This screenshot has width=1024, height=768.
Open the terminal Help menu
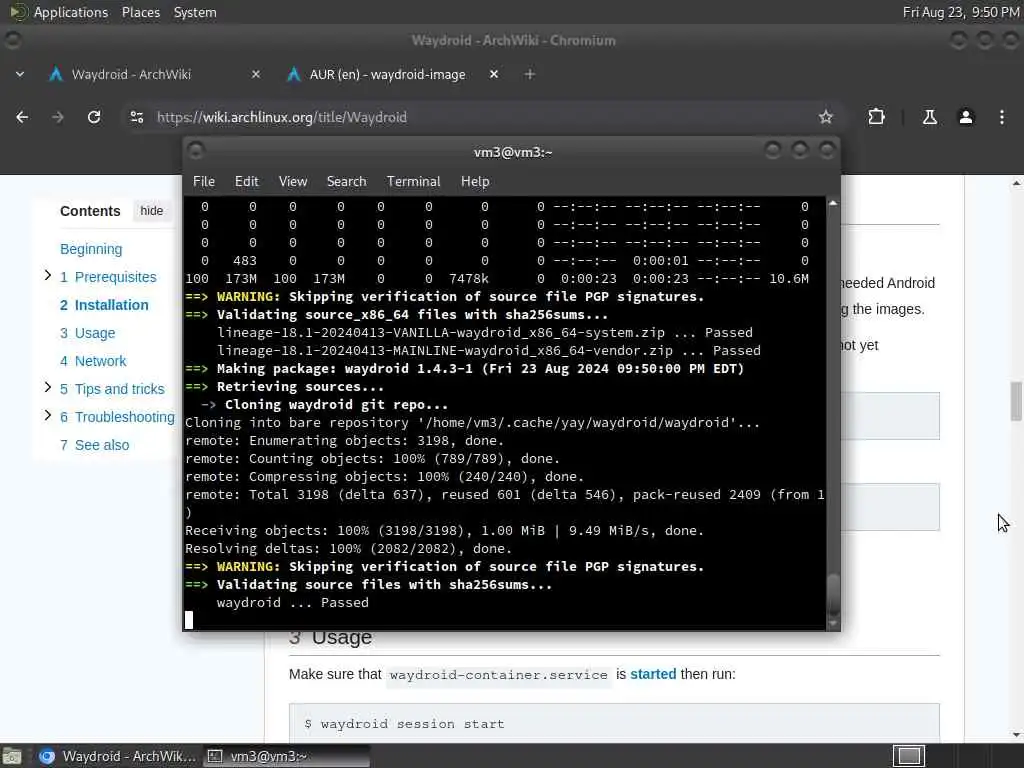(475, 182)
